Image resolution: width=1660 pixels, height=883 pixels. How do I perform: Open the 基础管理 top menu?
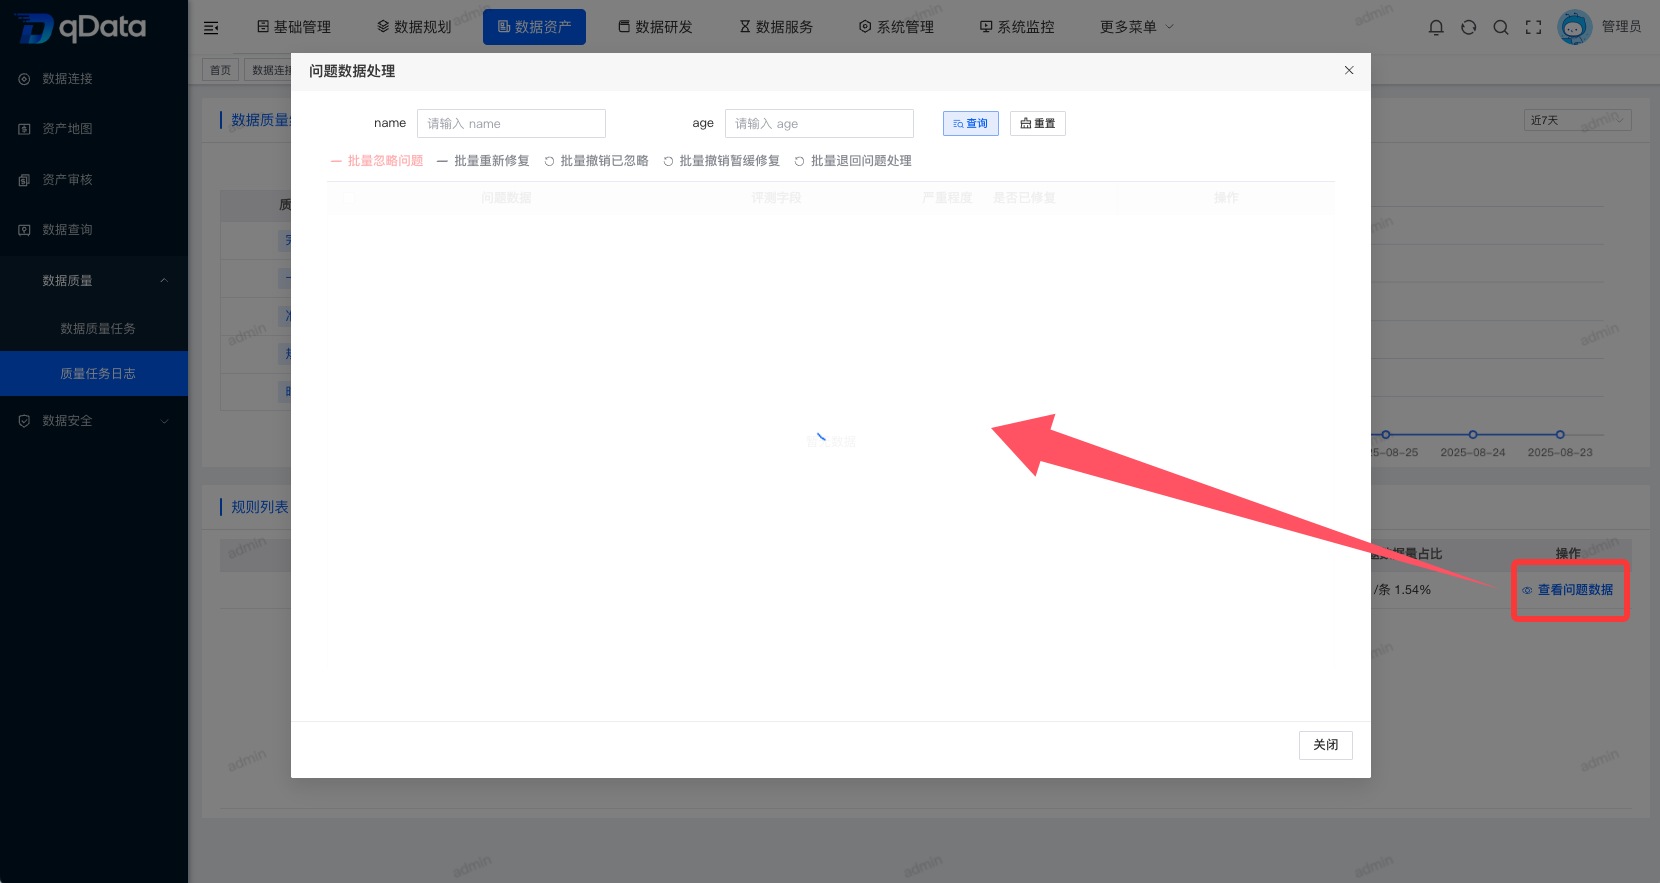point(294,27)
